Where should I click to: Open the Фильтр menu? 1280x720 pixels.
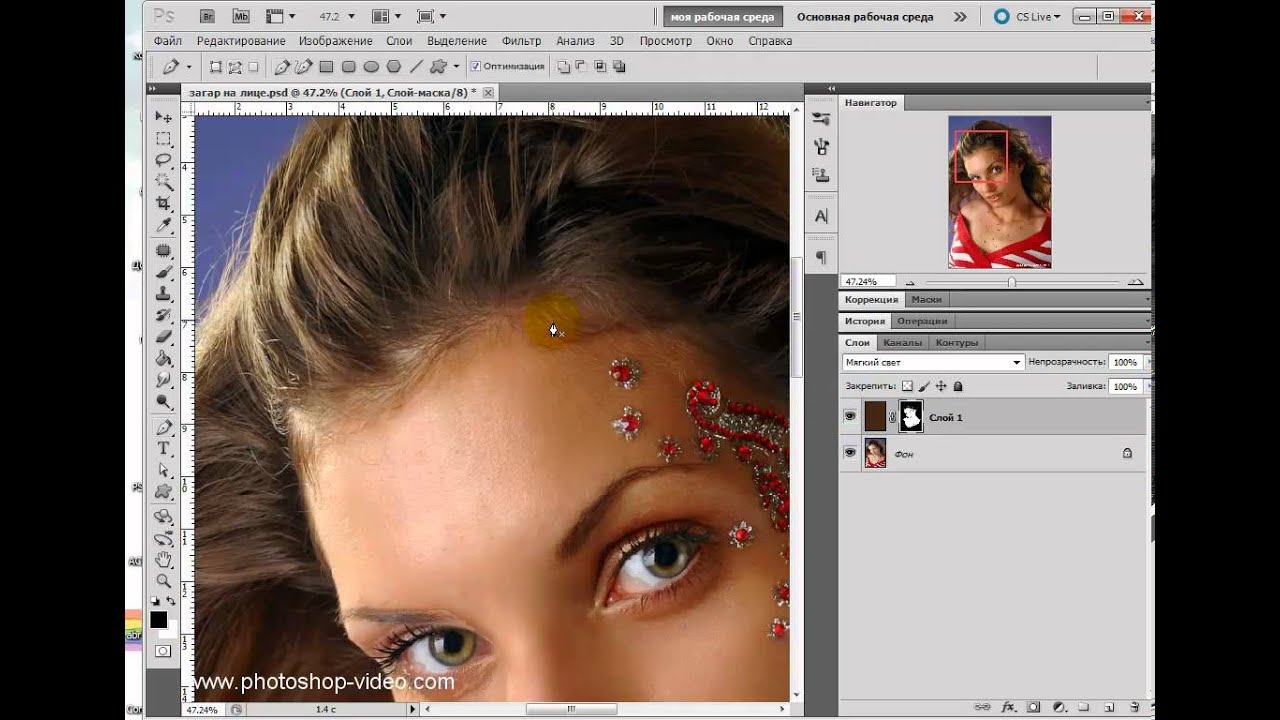click(x=521, y=41)
